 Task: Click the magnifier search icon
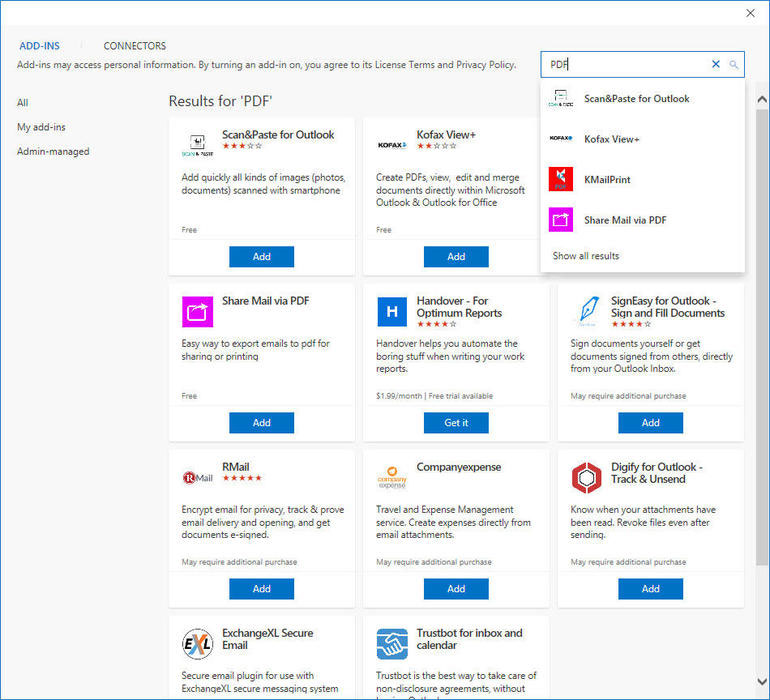coord(733,64)
